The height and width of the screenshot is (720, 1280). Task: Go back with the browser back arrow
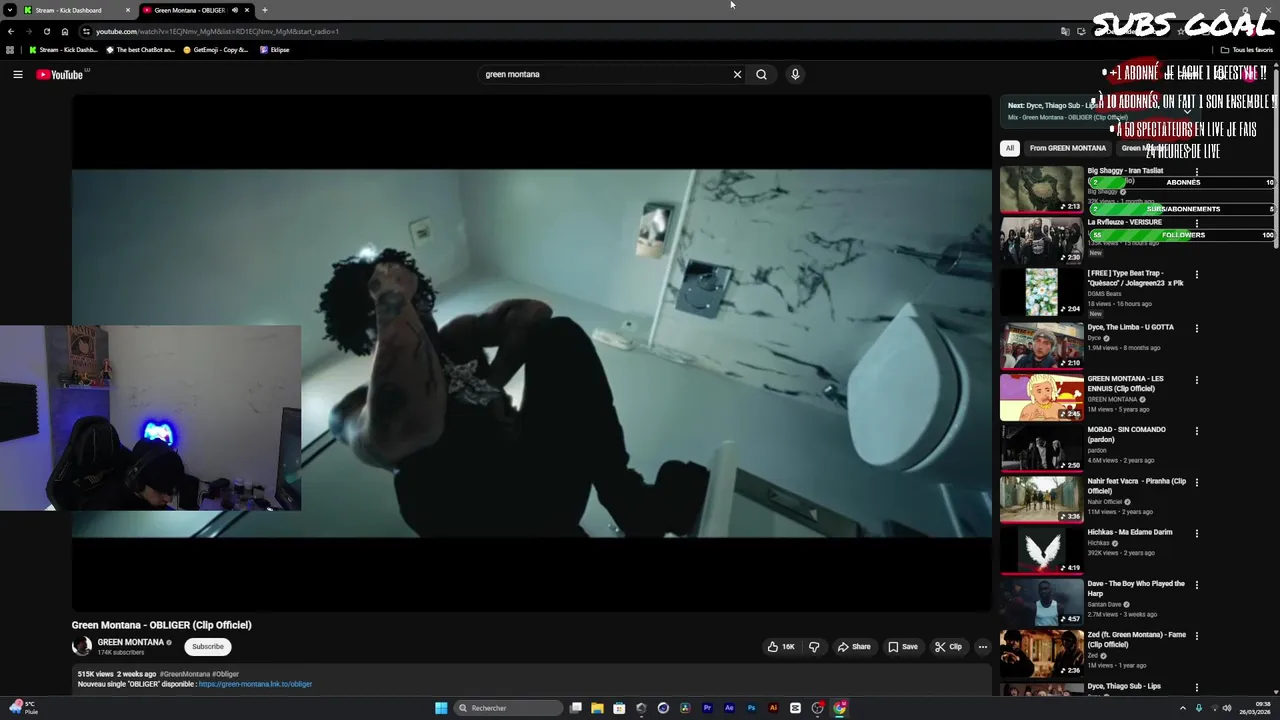click(10, 31)
